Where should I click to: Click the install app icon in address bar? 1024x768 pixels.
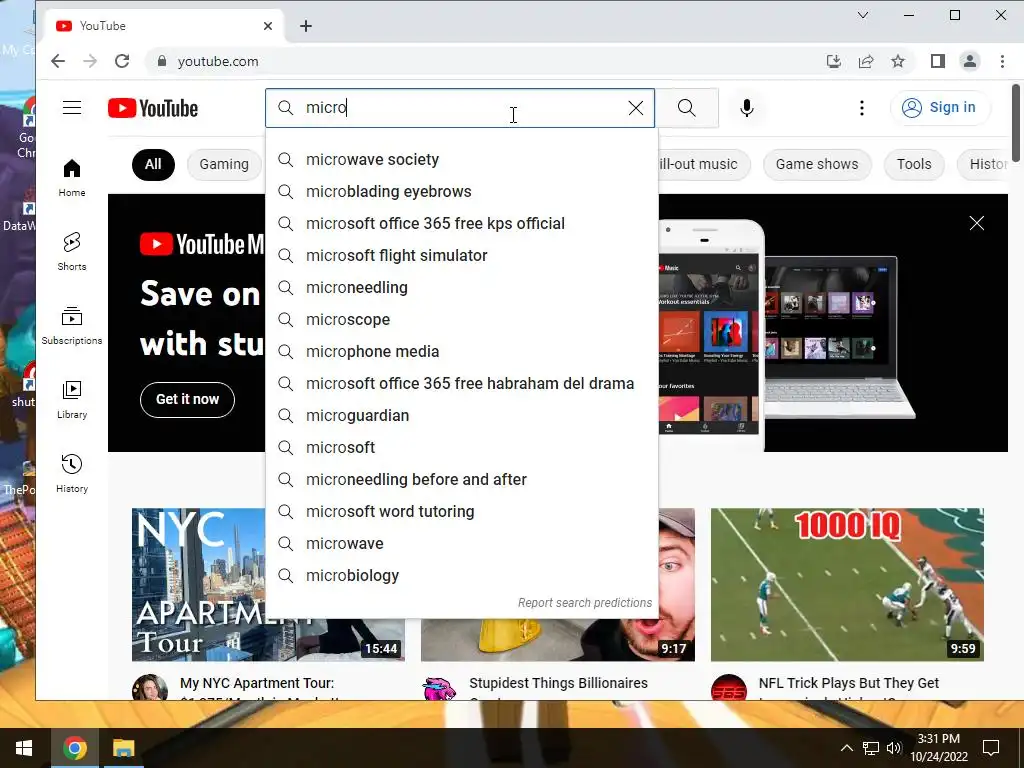click(x=833, y=61)
